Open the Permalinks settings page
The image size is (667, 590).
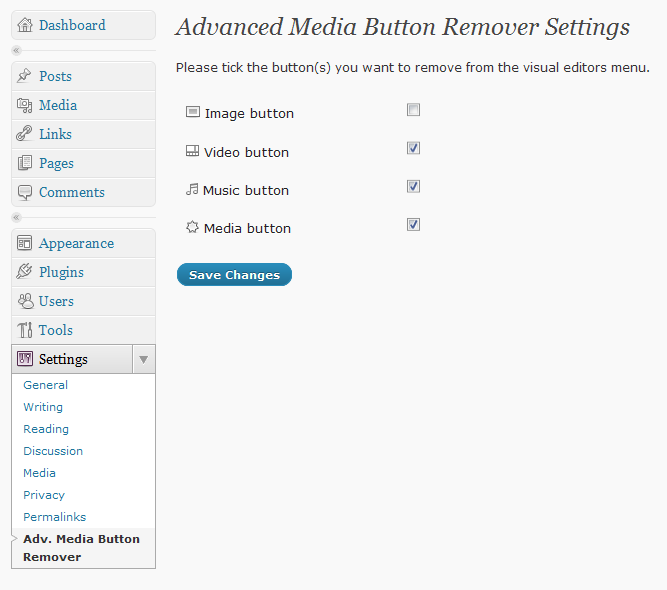click(x=55, y=517)
